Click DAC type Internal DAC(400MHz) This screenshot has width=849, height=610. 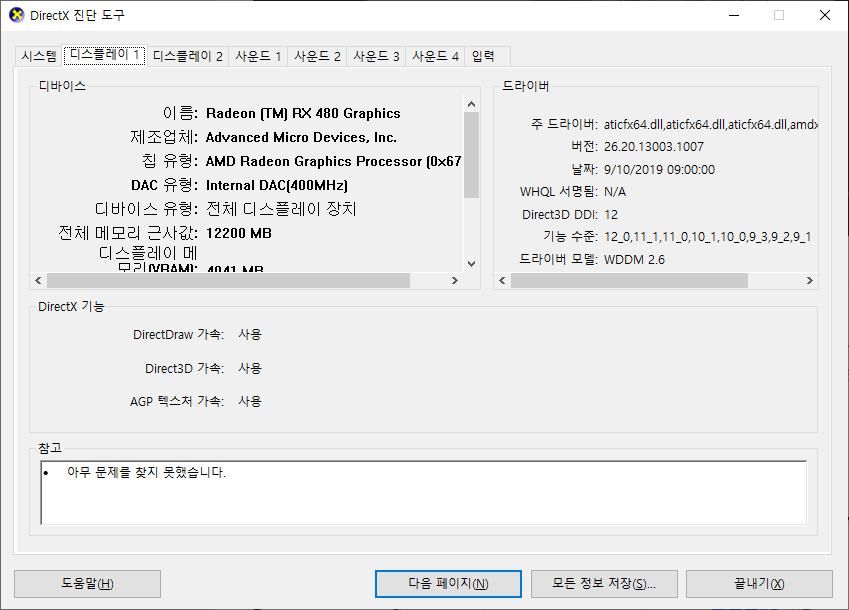pyautogui.click(x=277, y=185)
